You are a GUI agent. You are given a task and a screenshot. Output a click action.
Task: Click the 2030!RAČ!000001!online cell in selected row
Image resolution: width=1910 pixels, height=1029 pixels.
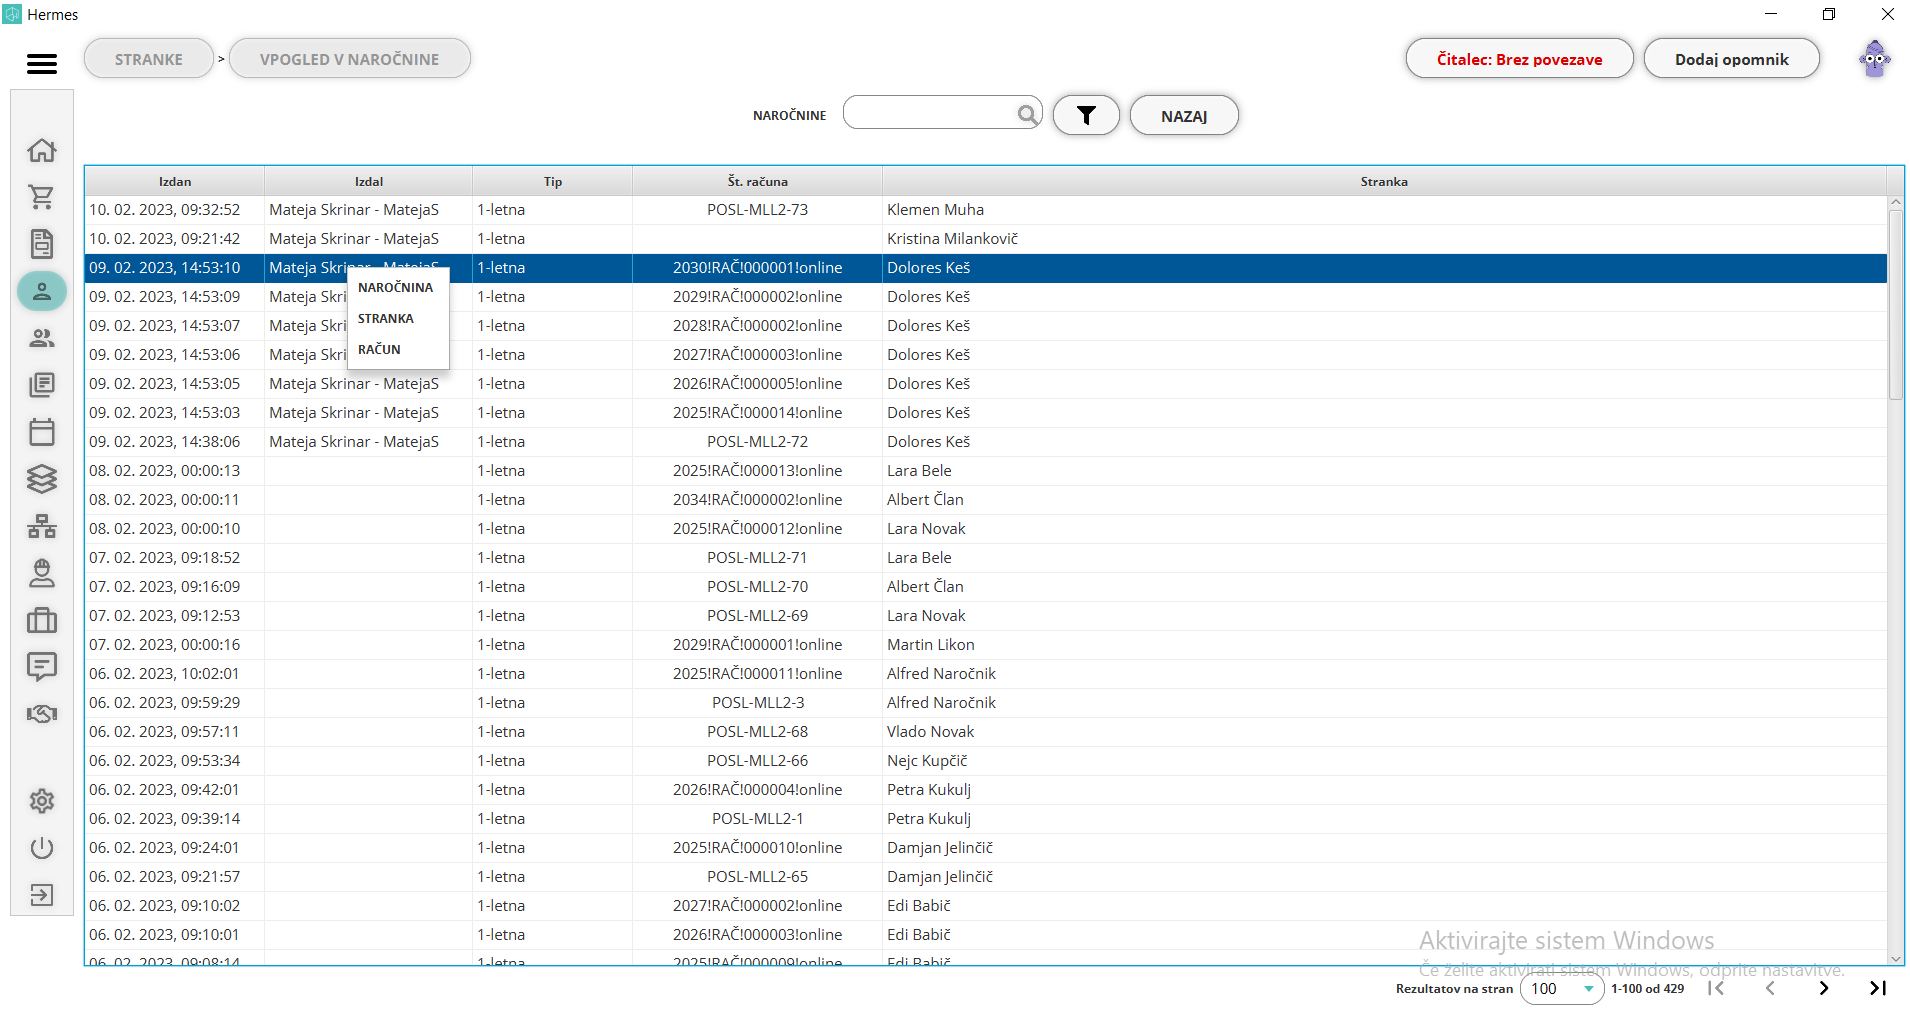click(x=758, y=268)
